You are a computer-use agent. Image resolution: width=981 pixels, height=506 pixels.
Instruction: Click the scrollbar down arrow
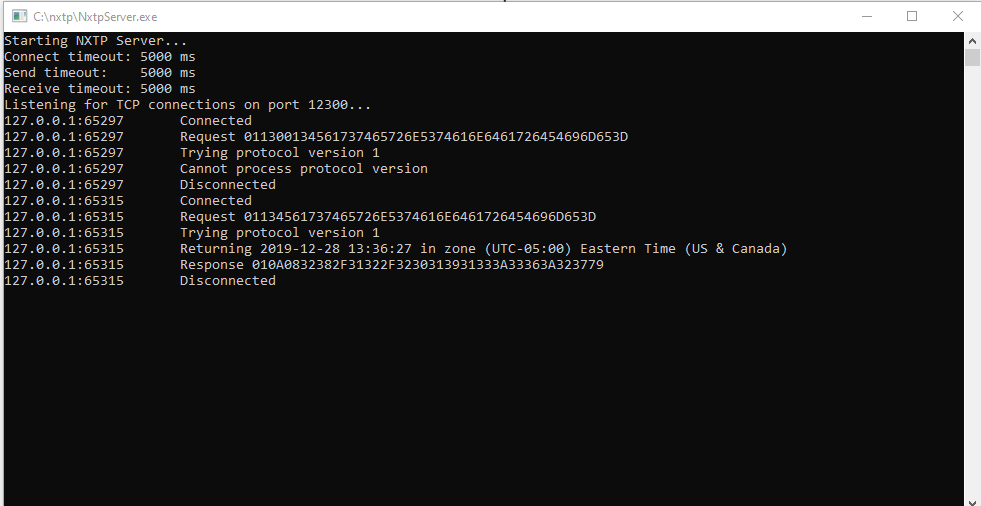point(972,500)
